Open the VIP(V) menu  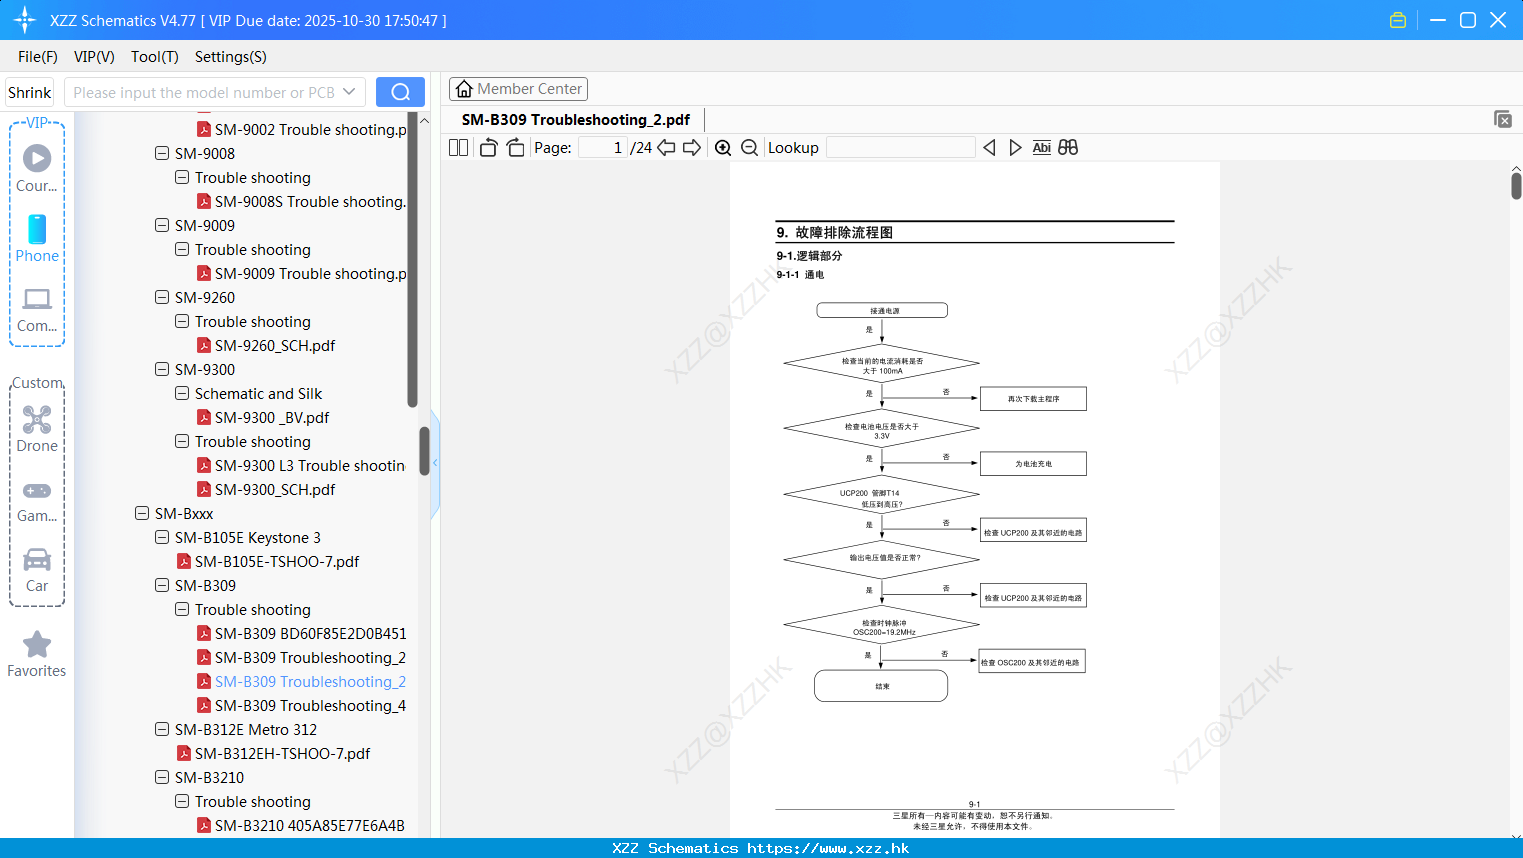pyautogui.click(x=94, y=57)
